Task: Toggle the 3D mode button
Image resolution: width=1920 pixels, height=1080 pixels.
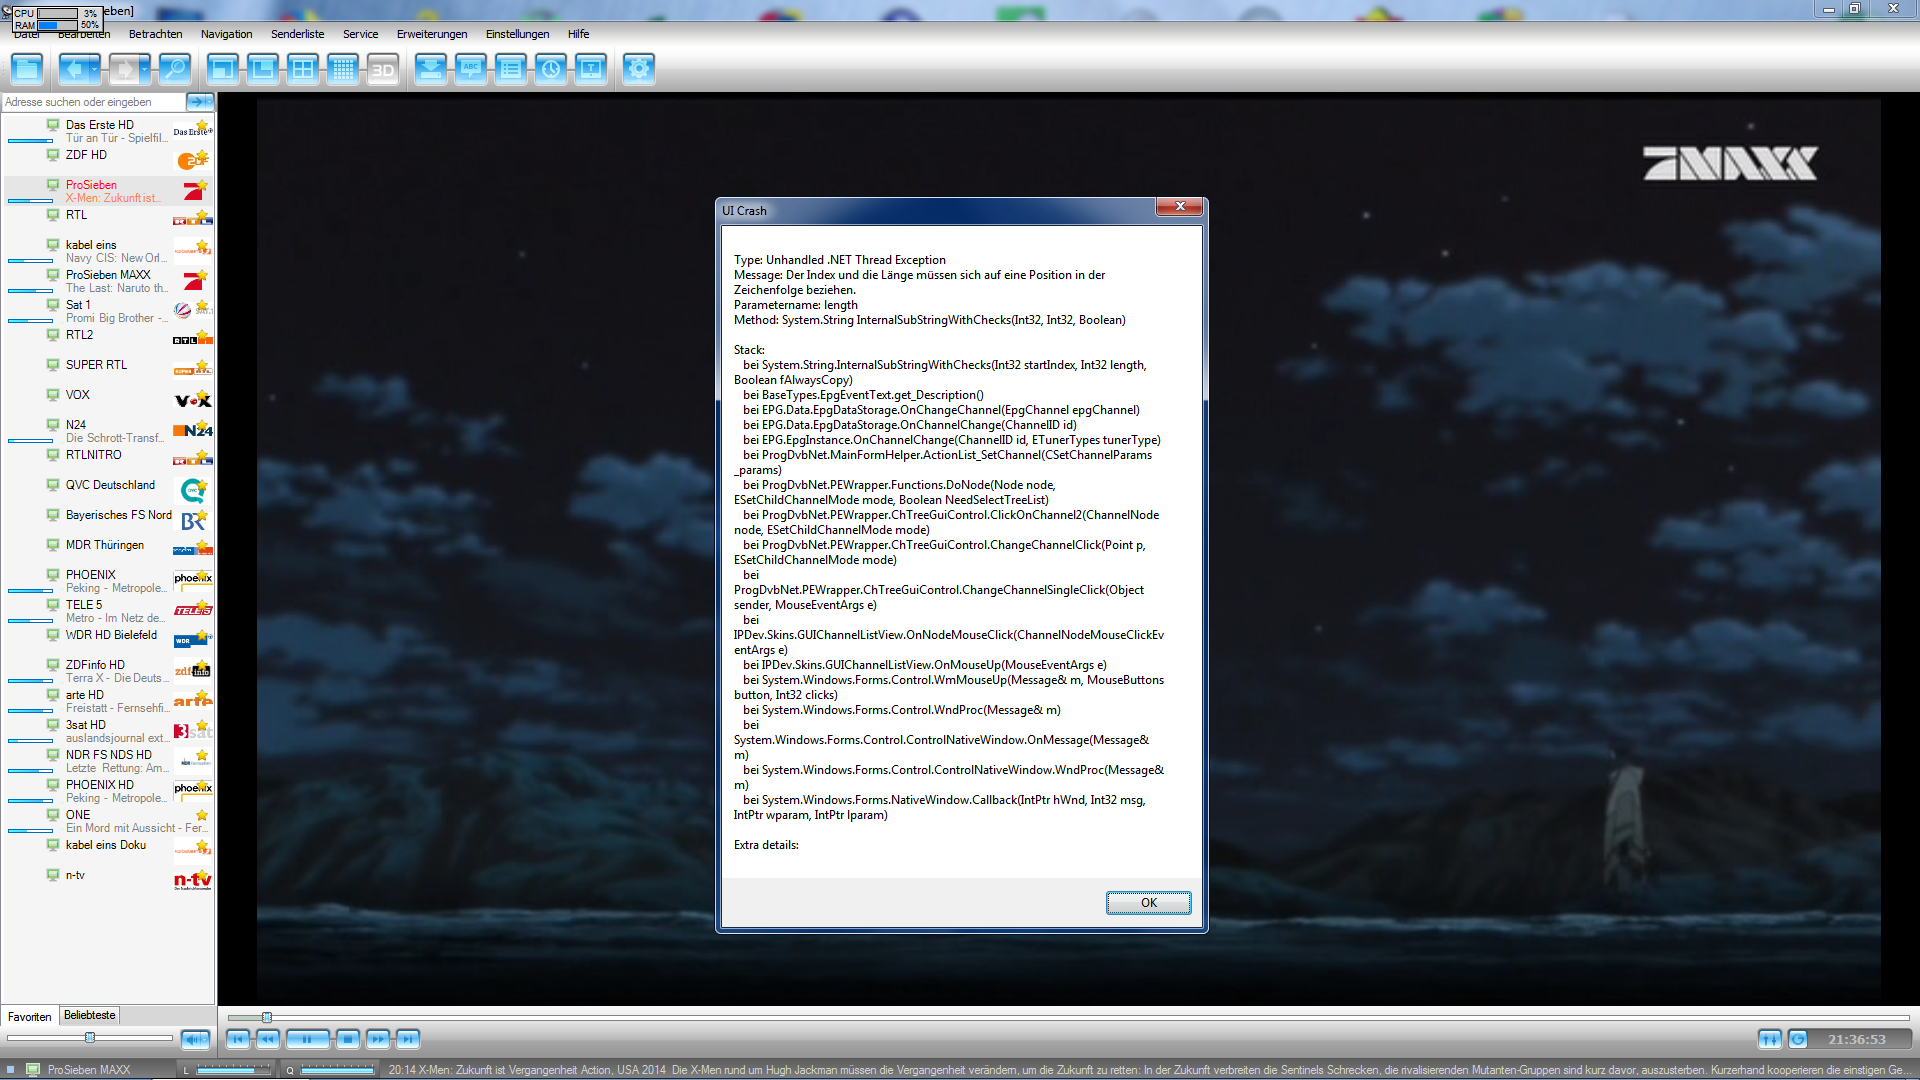Action: 382,69
